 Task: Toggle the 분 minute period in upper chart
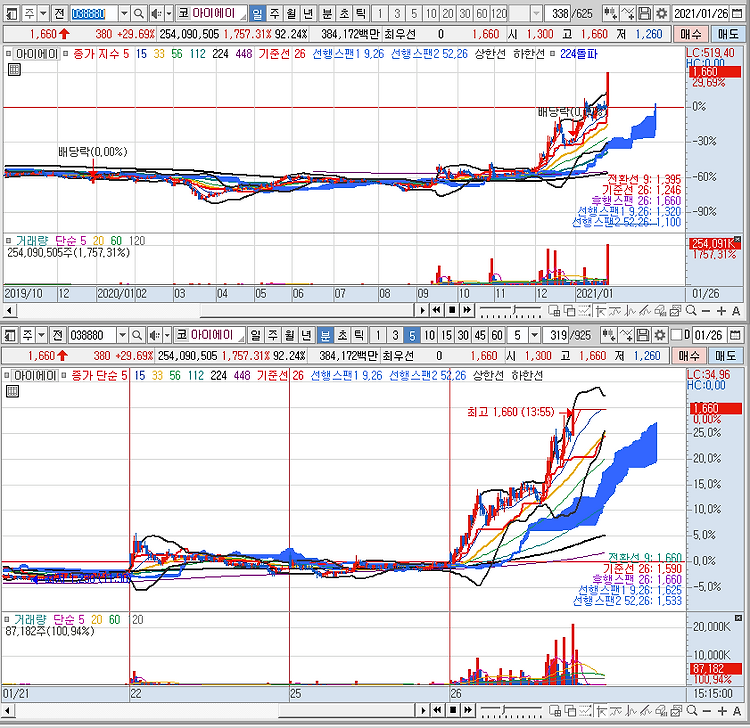tap(327, 13)
